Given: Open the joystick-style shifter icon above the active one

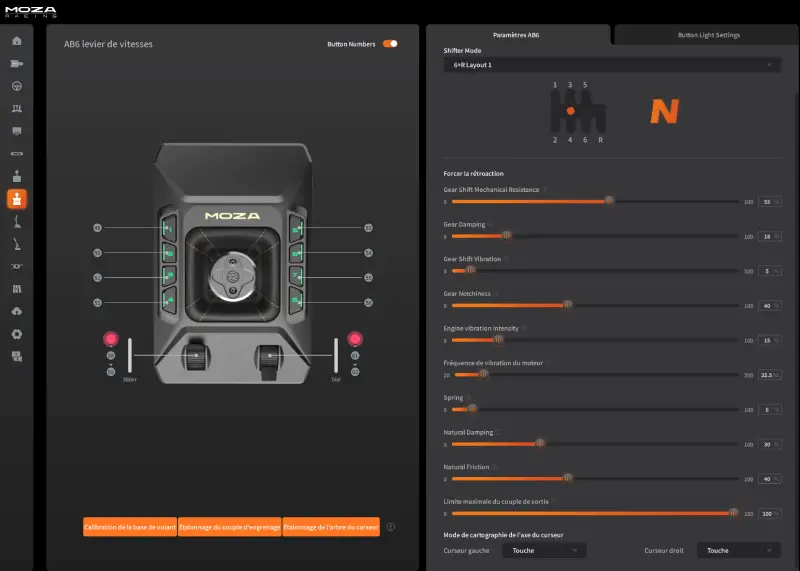Looking at the screenshot, I should click(x=17, y=176).
